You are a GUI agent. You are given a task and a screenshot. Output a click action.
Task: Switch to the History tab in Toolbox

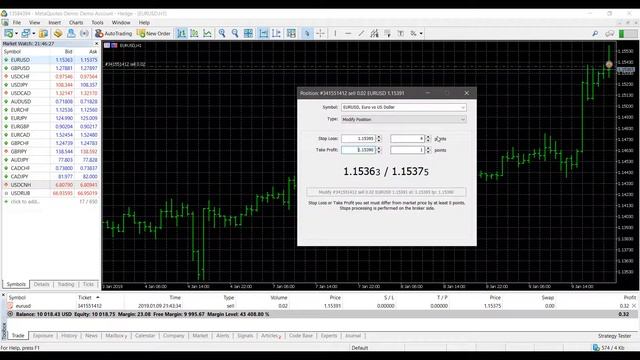[69, 336]
